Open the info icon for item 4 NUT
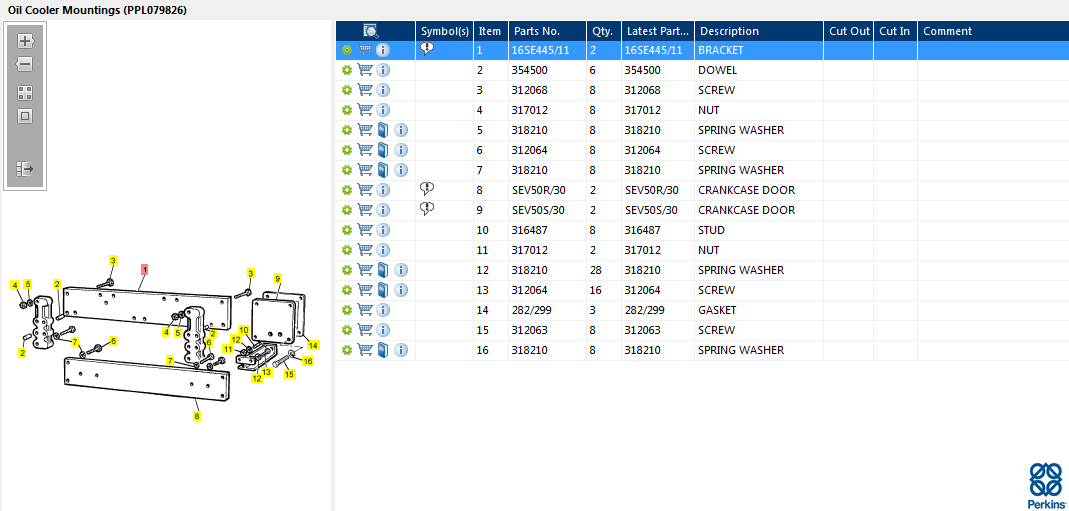The image size is (1069, 511). coord(383,110)
